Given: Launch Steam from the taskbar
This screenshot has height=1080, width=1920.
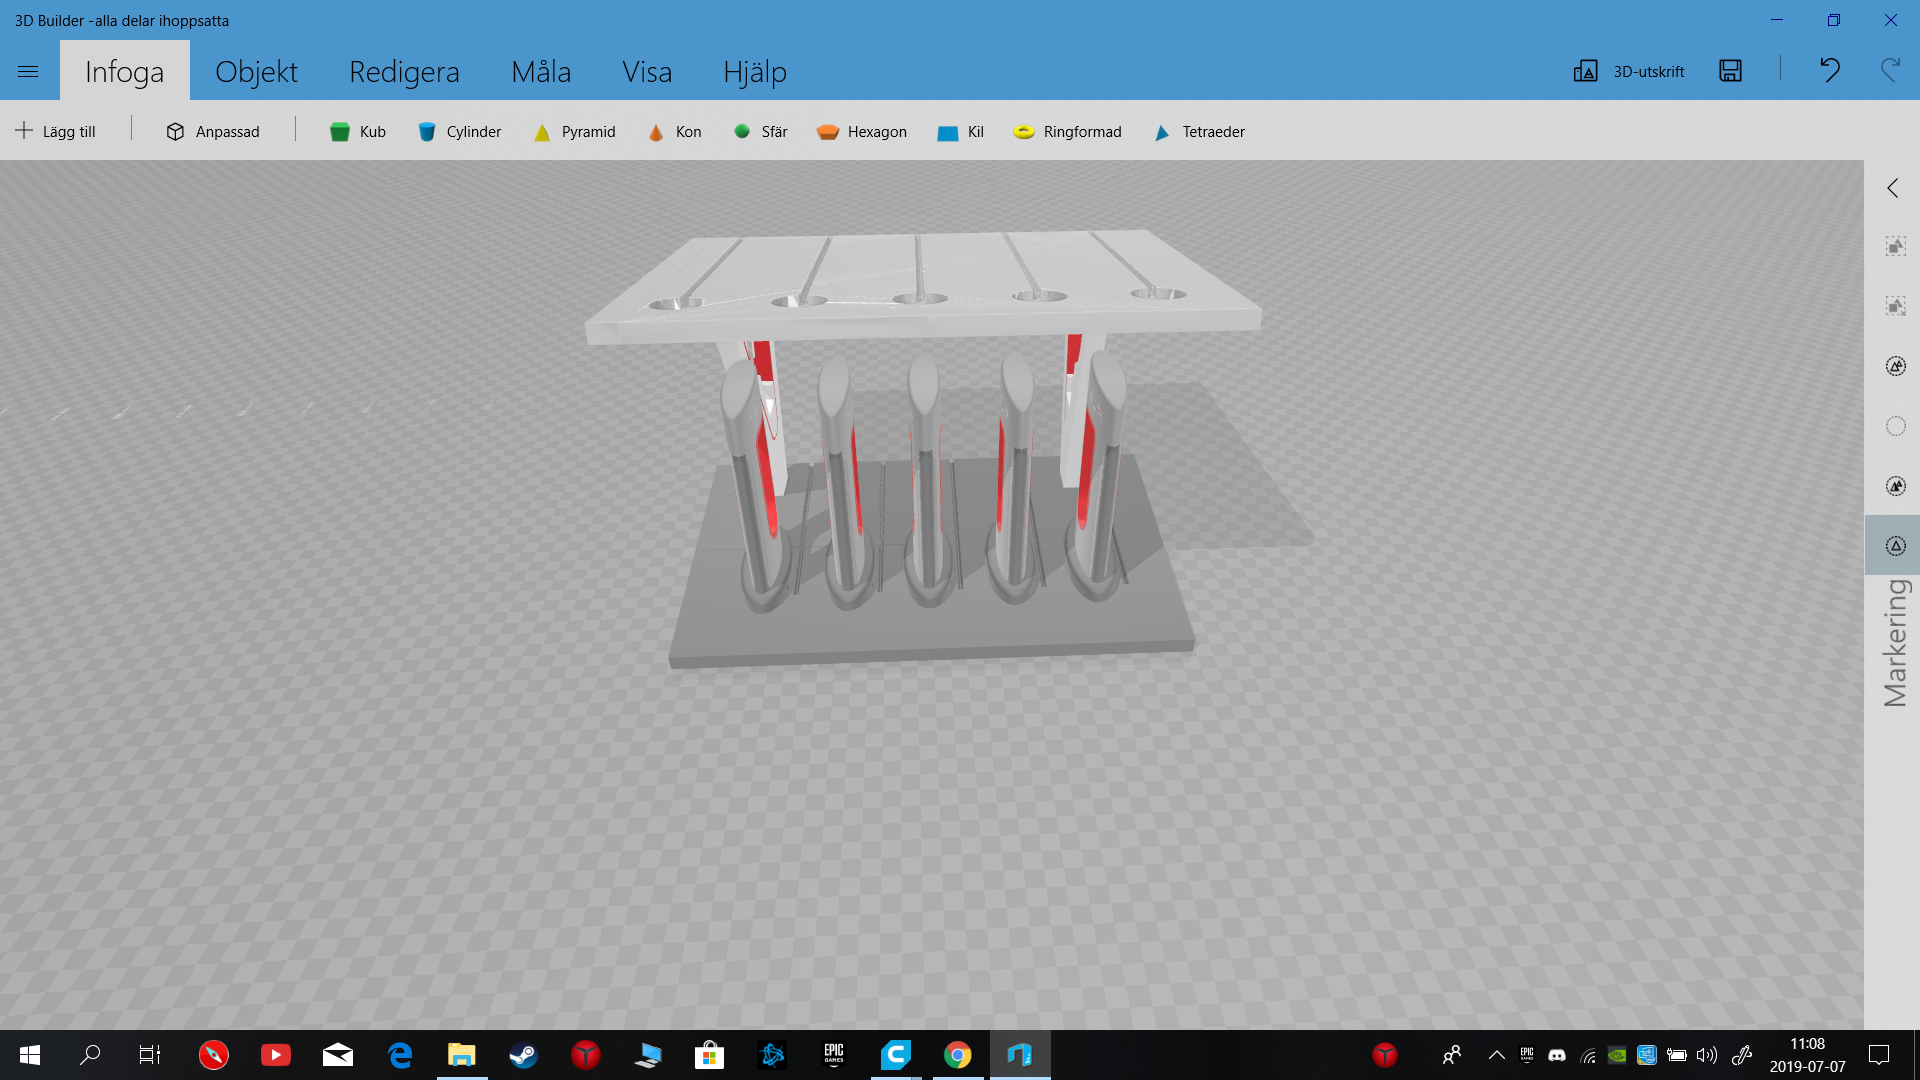Looking at the screenshot, I should click(x=524, y=1055).
